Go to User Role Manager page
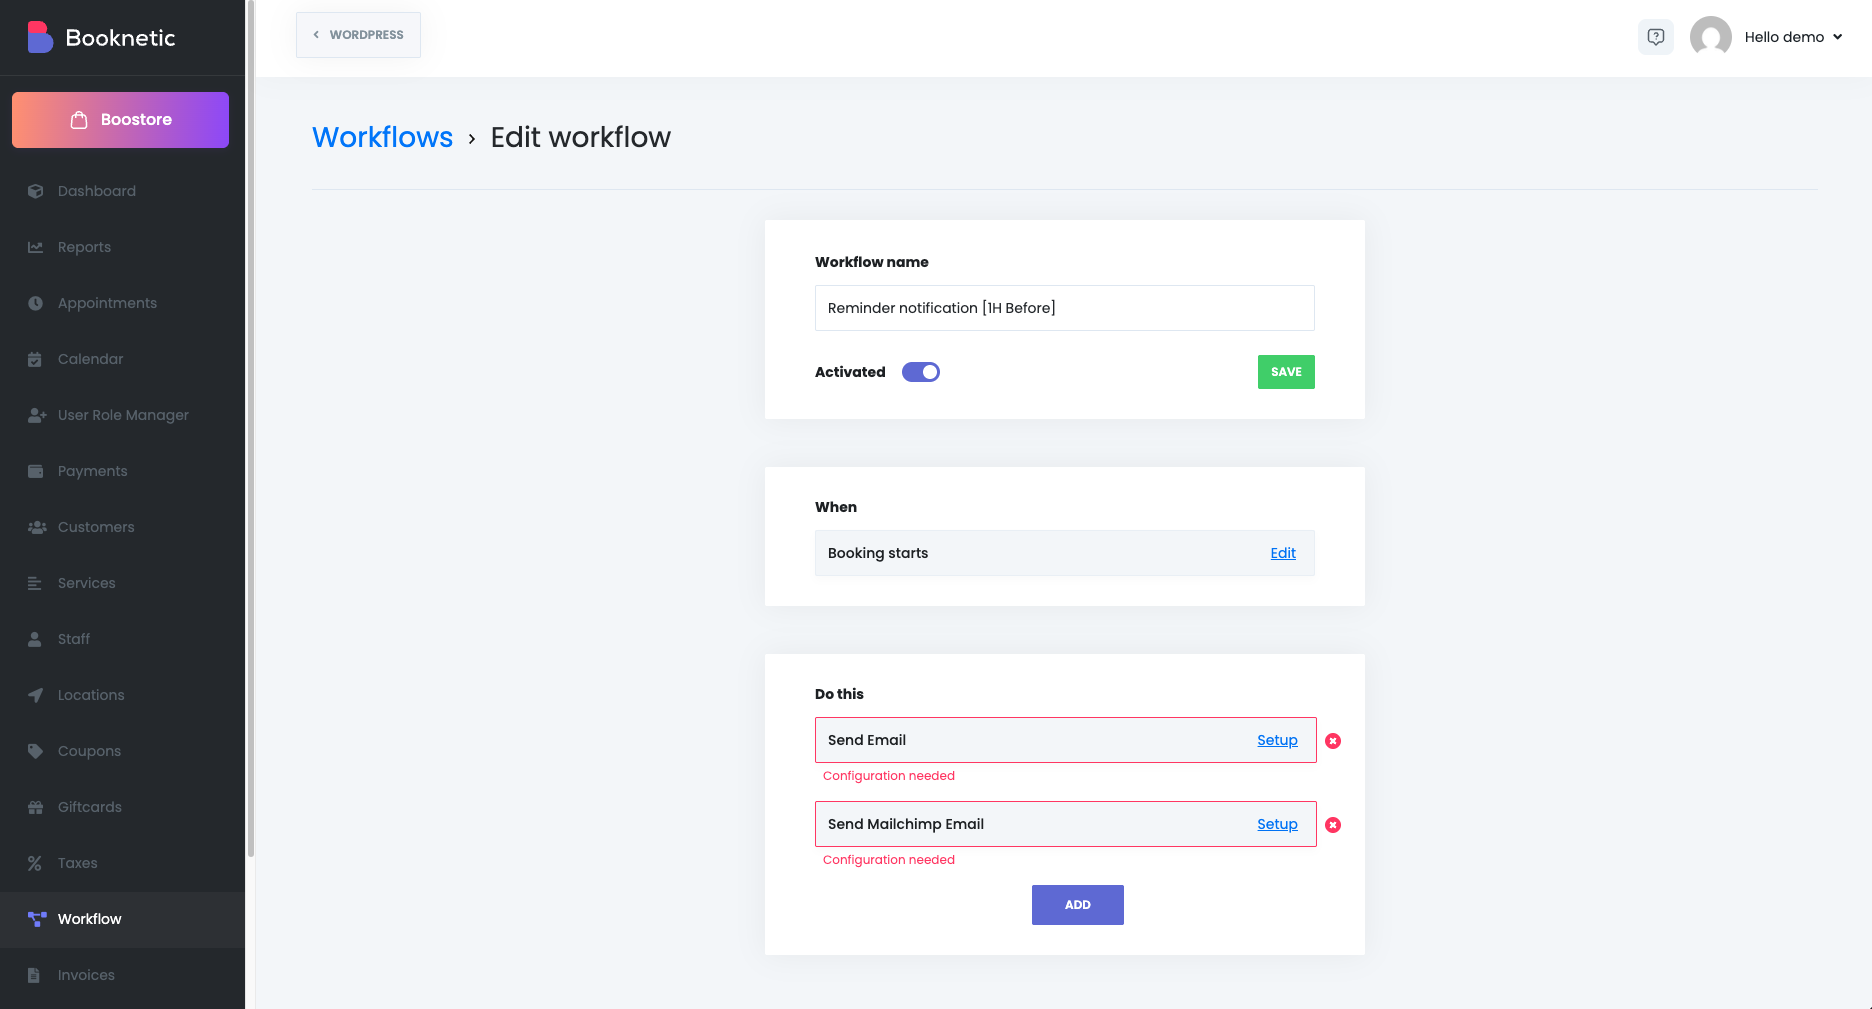Screen dimensions: 1872x1009 (123, 415)
